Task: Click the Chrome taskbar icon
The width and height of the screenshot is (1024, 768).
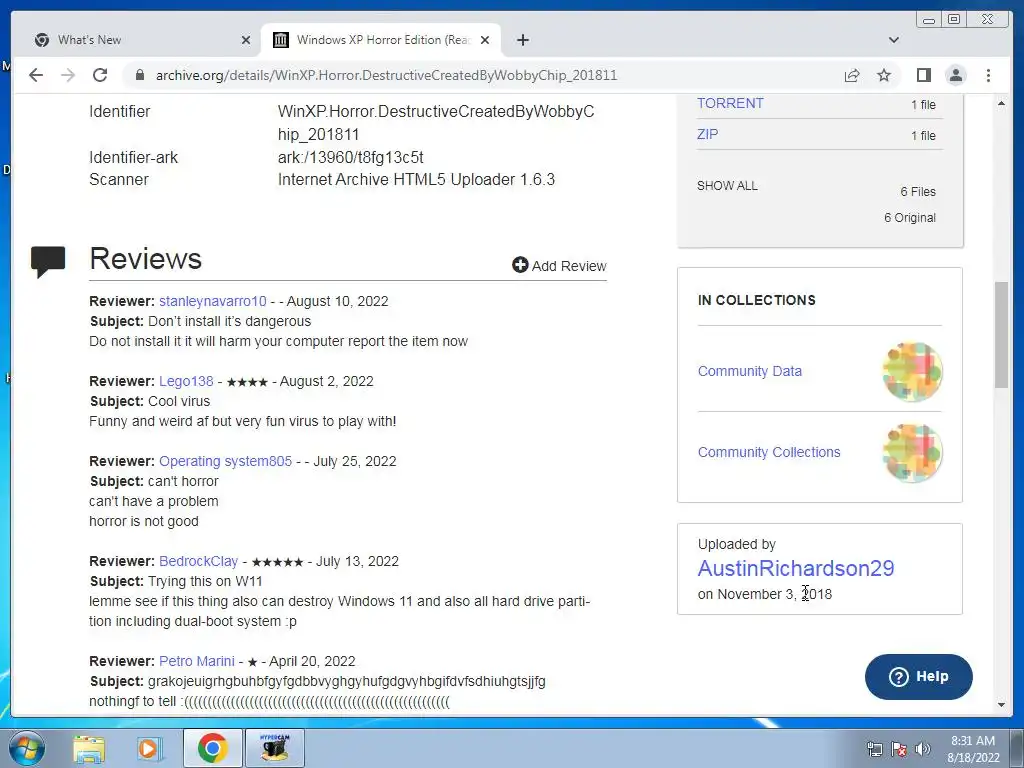Action: tap(212, 748)
